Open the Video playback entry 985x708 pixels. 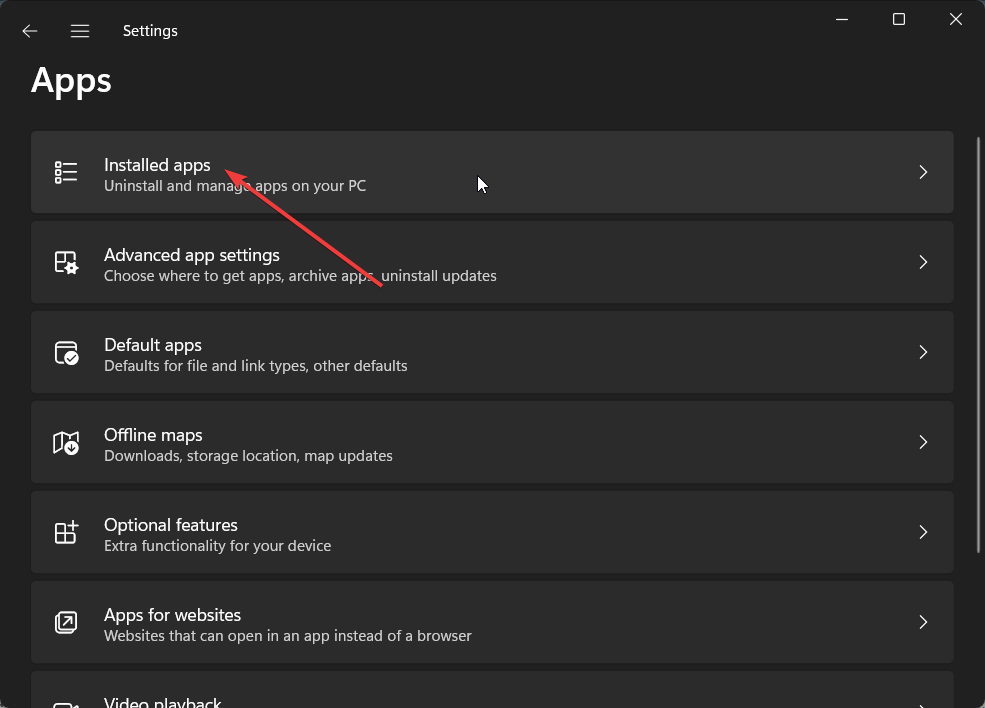point(492,690)
